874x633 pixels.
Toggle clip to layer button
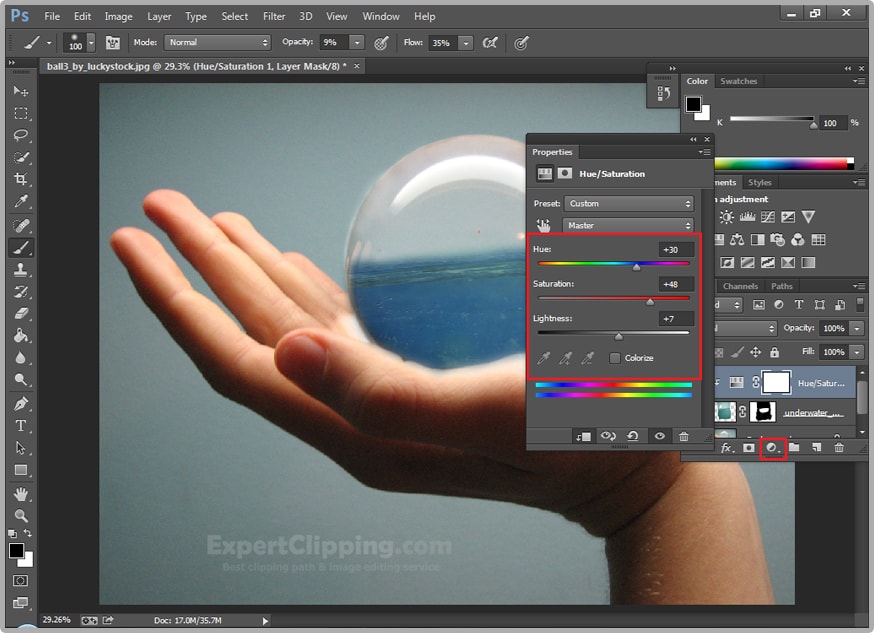tap(581, 436)
